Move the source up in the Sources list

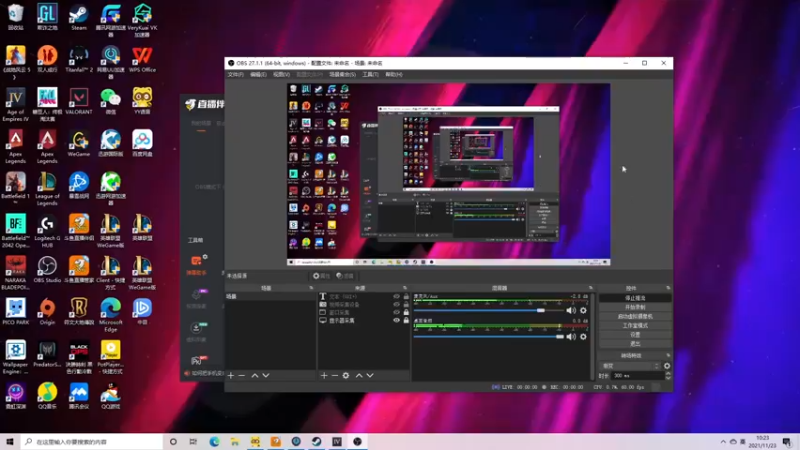(x=359, y=376)
